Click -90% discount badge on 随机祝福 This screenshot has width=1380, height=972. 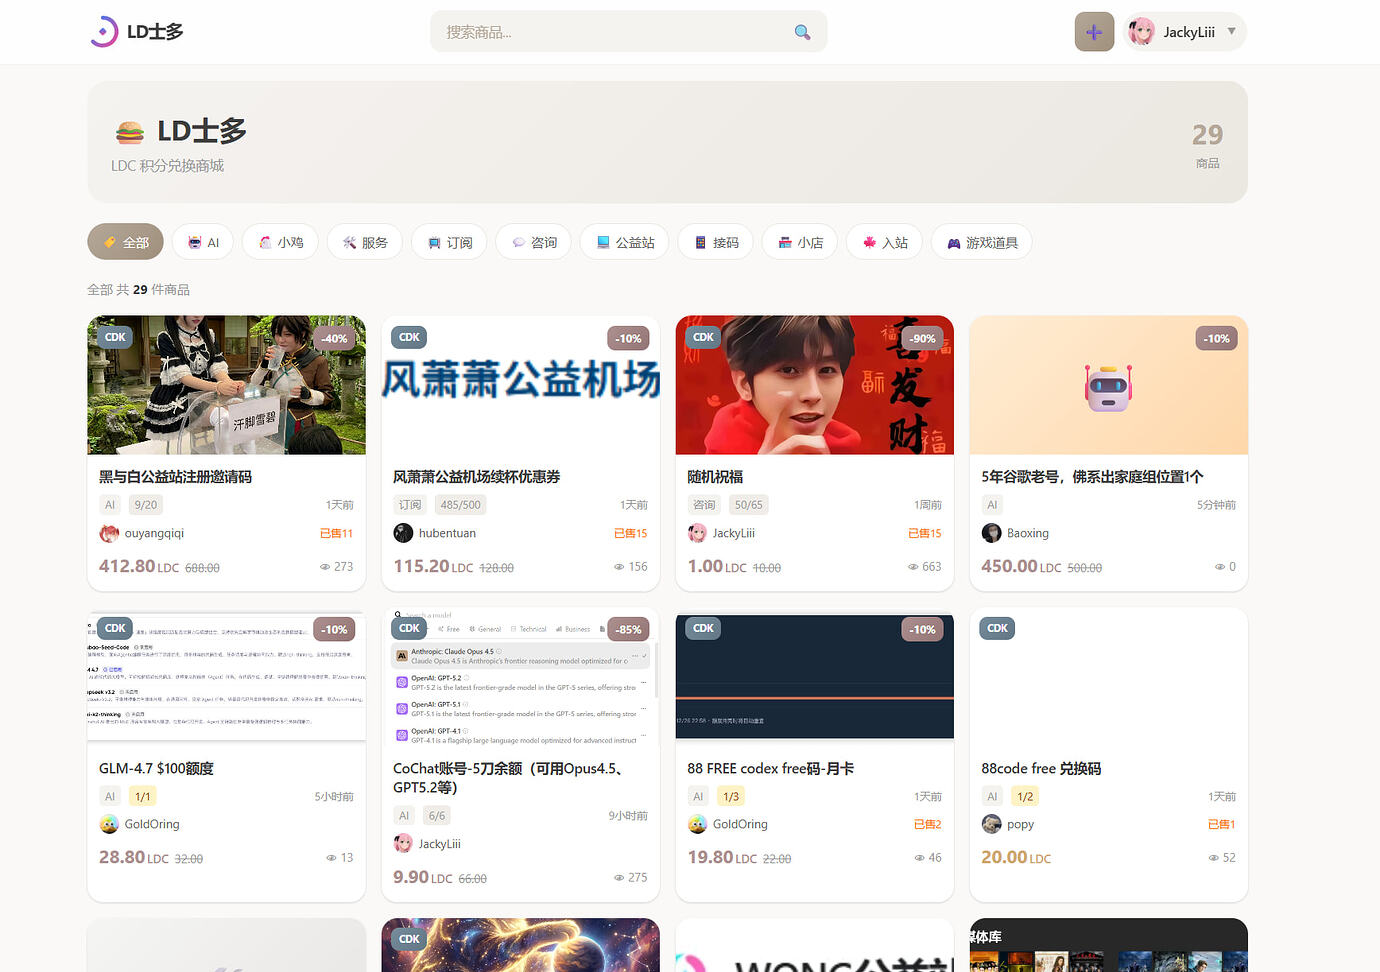(922, 338)
